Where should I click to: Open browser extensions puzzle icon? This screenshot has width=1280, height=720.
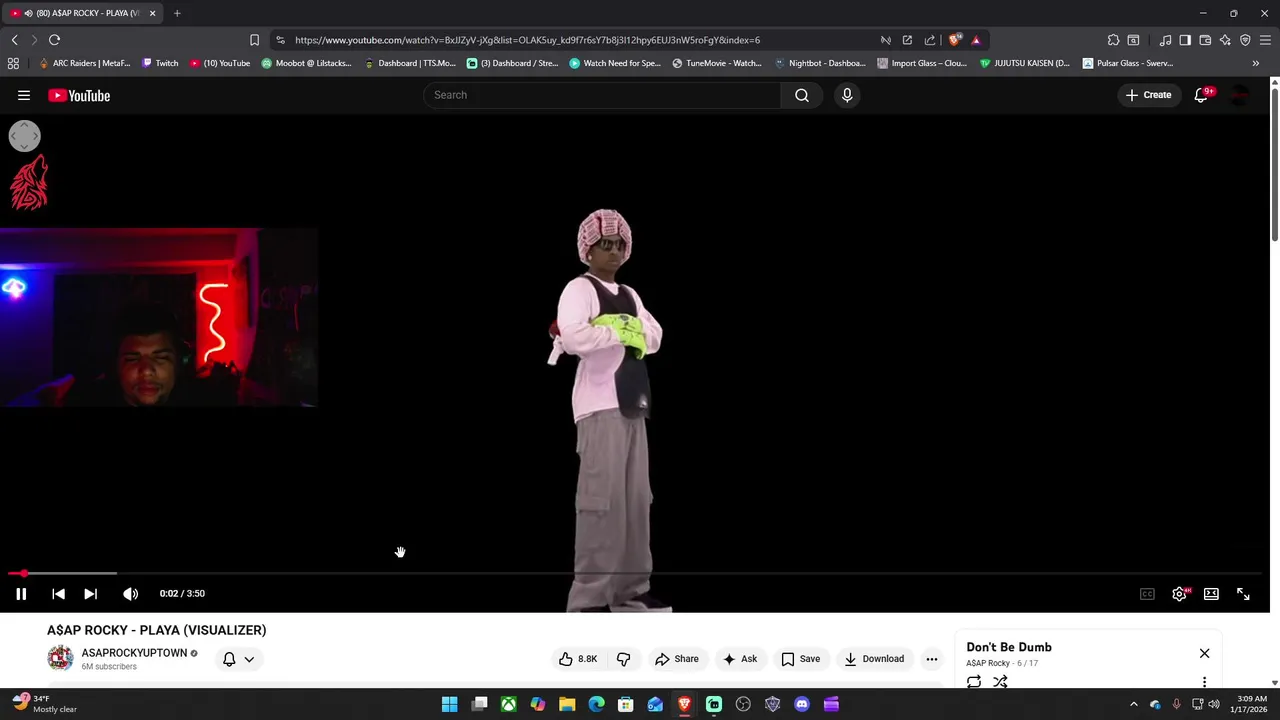(1113, 40)
